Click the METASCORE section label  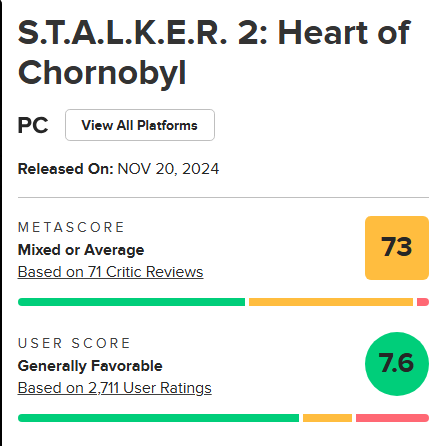71,227
